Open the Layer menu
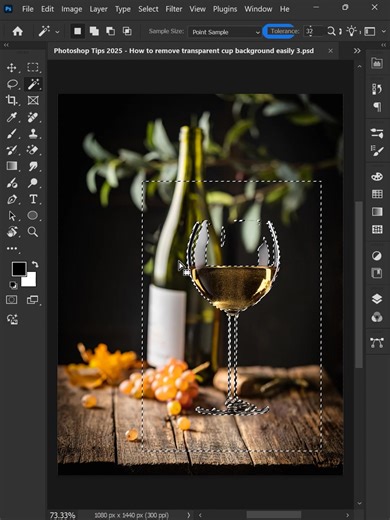 [98, 9]
